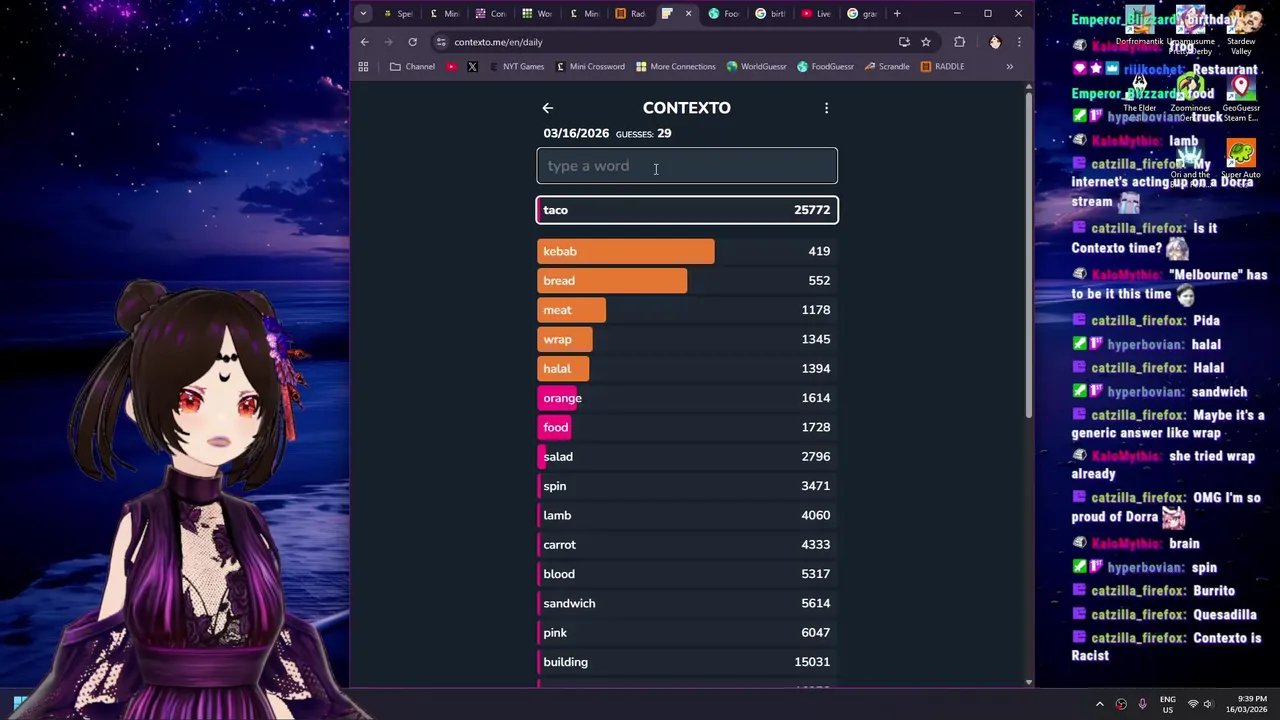Click the page vertical scrollbar
Image resolution: width=1280 pixels, height=720 pixels.
[1029, 255]
